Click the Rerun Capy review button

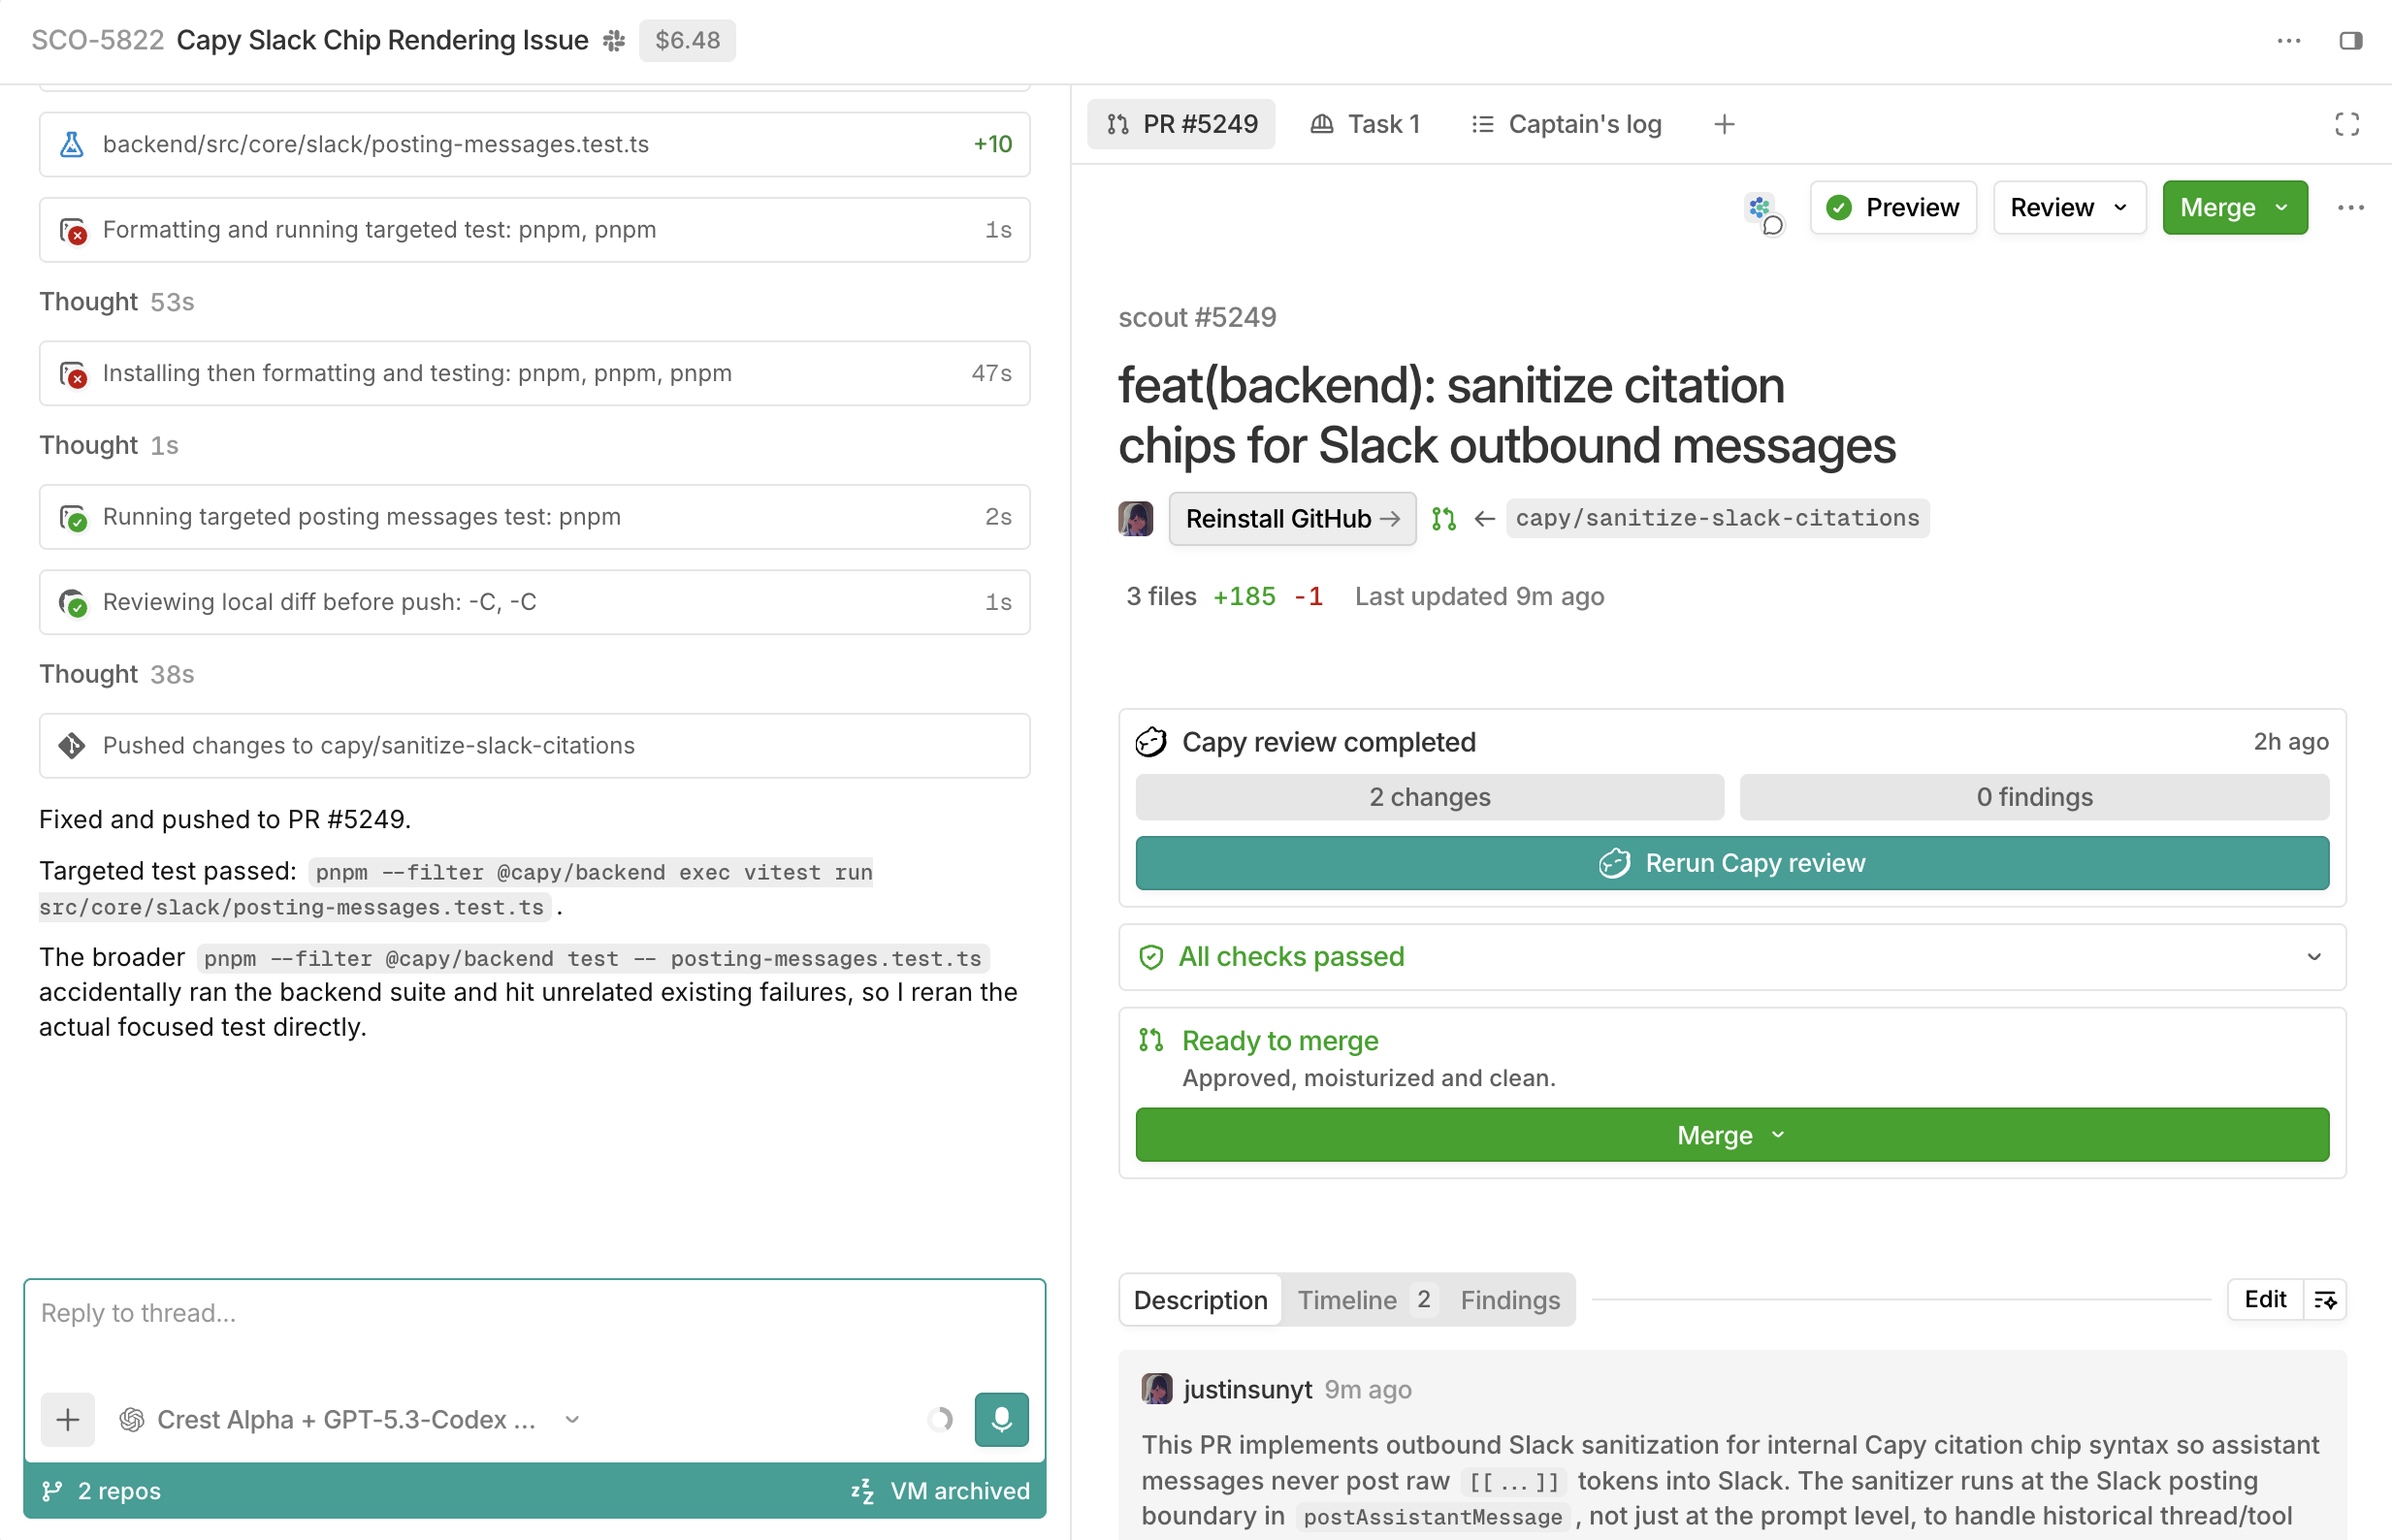pyautogui.click(x=1732, y=862)
